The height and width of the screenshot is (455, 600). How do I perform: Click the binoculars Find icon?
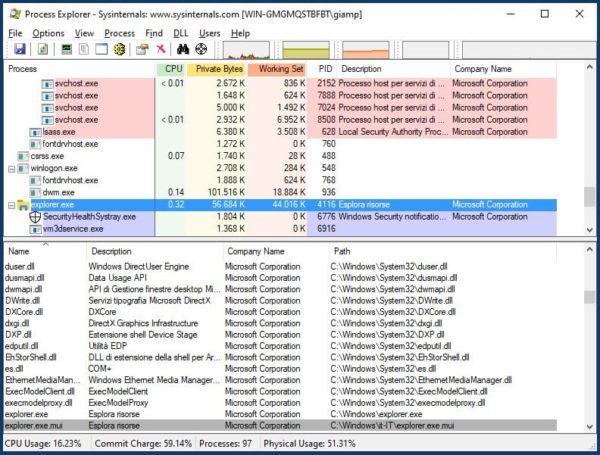[x=183, y=49]
